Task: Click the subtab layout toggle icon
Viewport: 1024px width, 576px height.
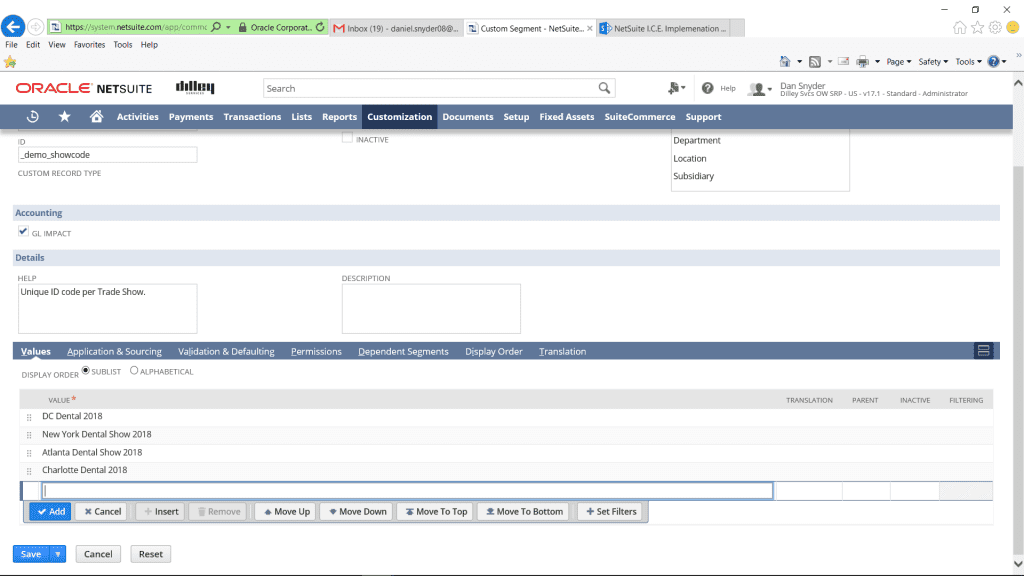Action: (984, 351)
